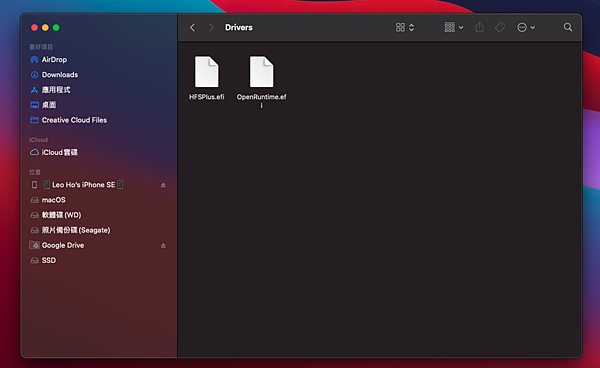Click the Drivers window title
The height and width of the screenshot is (368, 600).
[x=239, y=28]
